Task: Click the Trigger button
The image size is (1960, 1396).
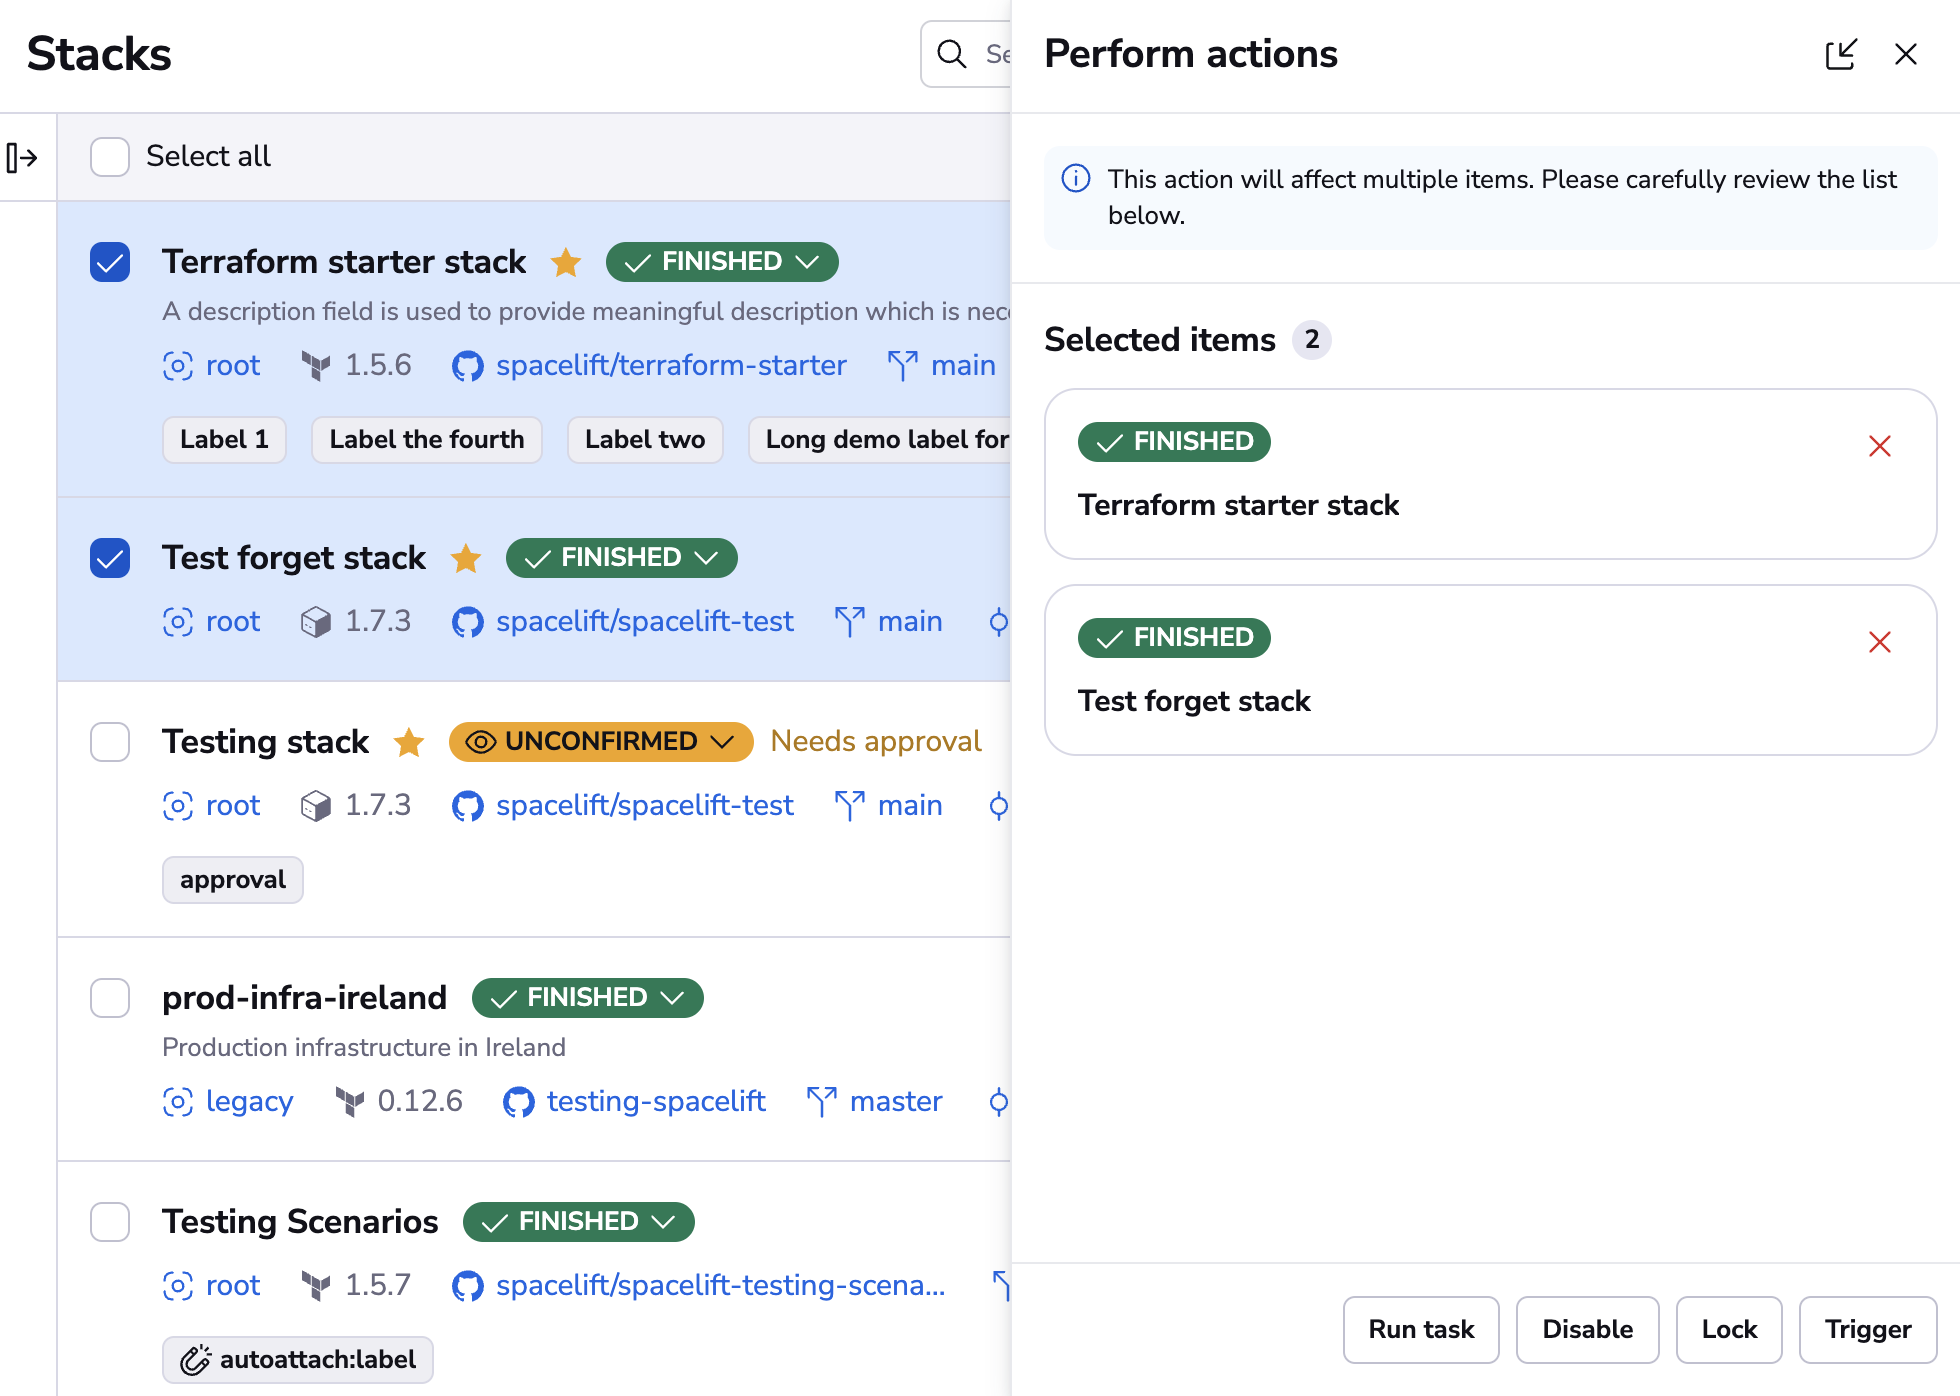Action: pyautogui.click(x=1867, y=1330)
